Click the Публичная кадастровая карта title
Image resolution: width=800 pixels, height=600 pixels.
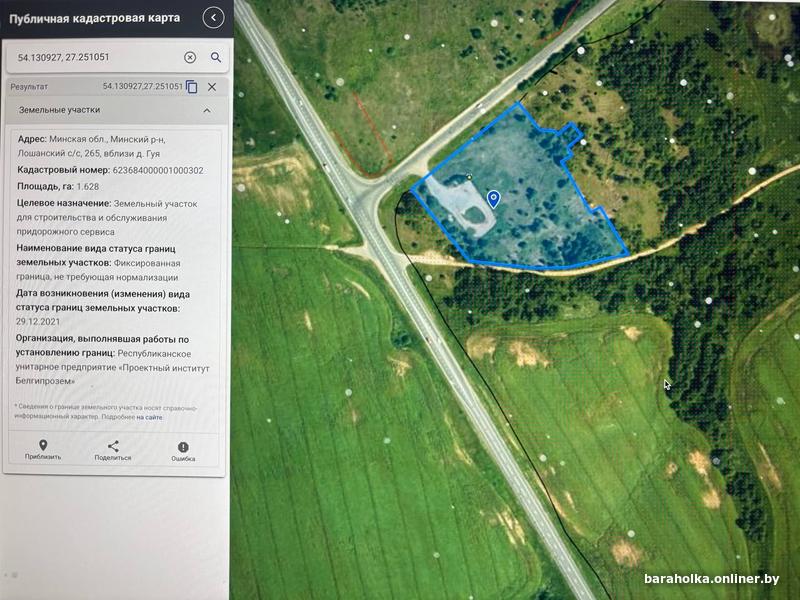click(94, 18)
